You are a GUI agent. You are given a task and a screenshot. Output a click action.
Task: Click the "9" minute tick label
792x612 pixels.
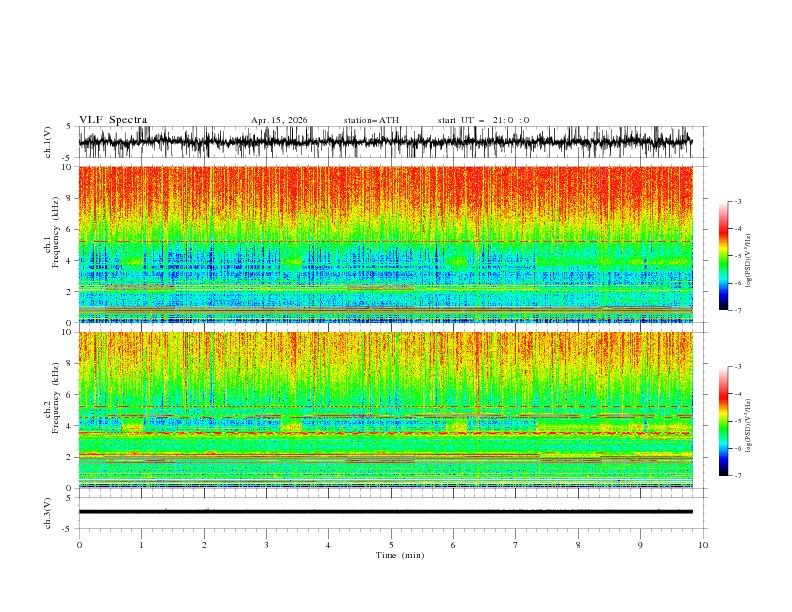(640, 545)
